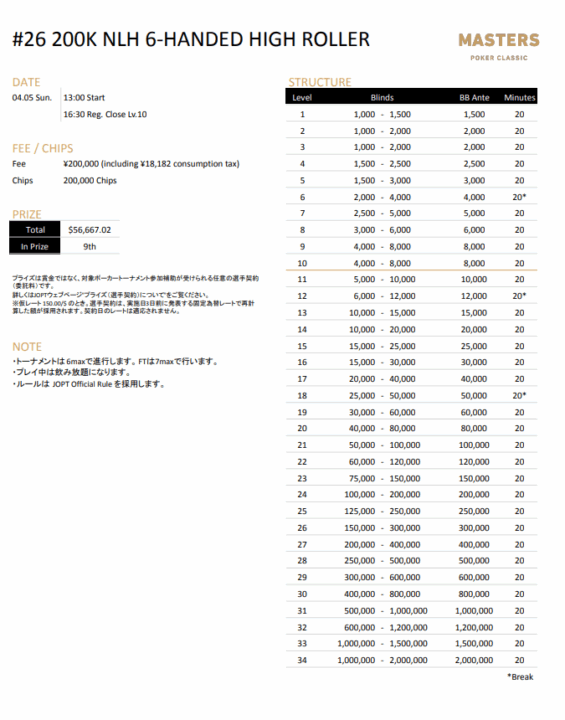Click the PRIZE section heading

pyautogui.click(x=27, y=214)
